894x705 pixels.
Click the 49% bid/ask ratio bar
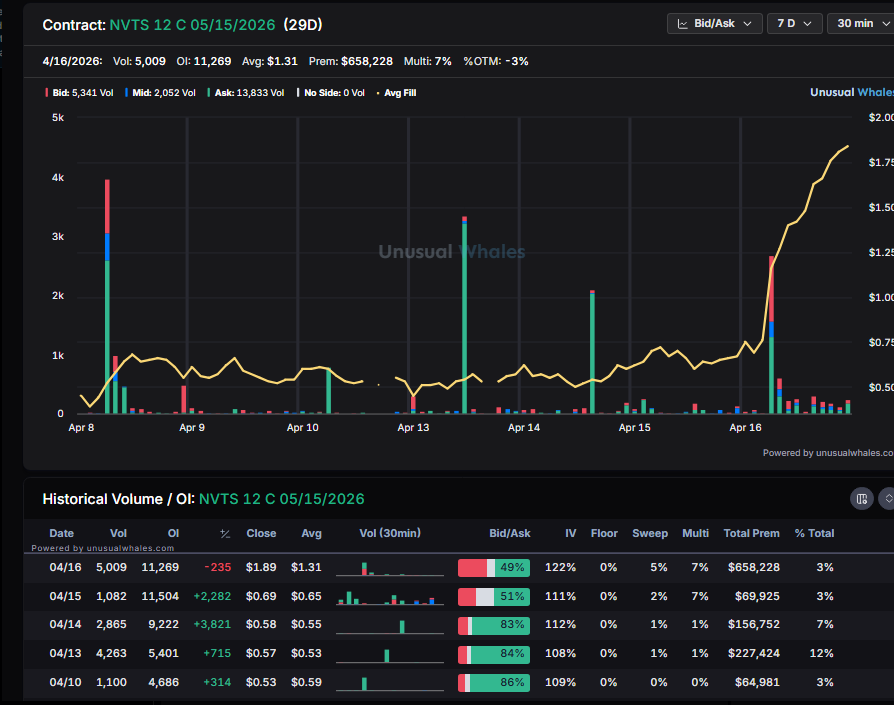(494, 567)
